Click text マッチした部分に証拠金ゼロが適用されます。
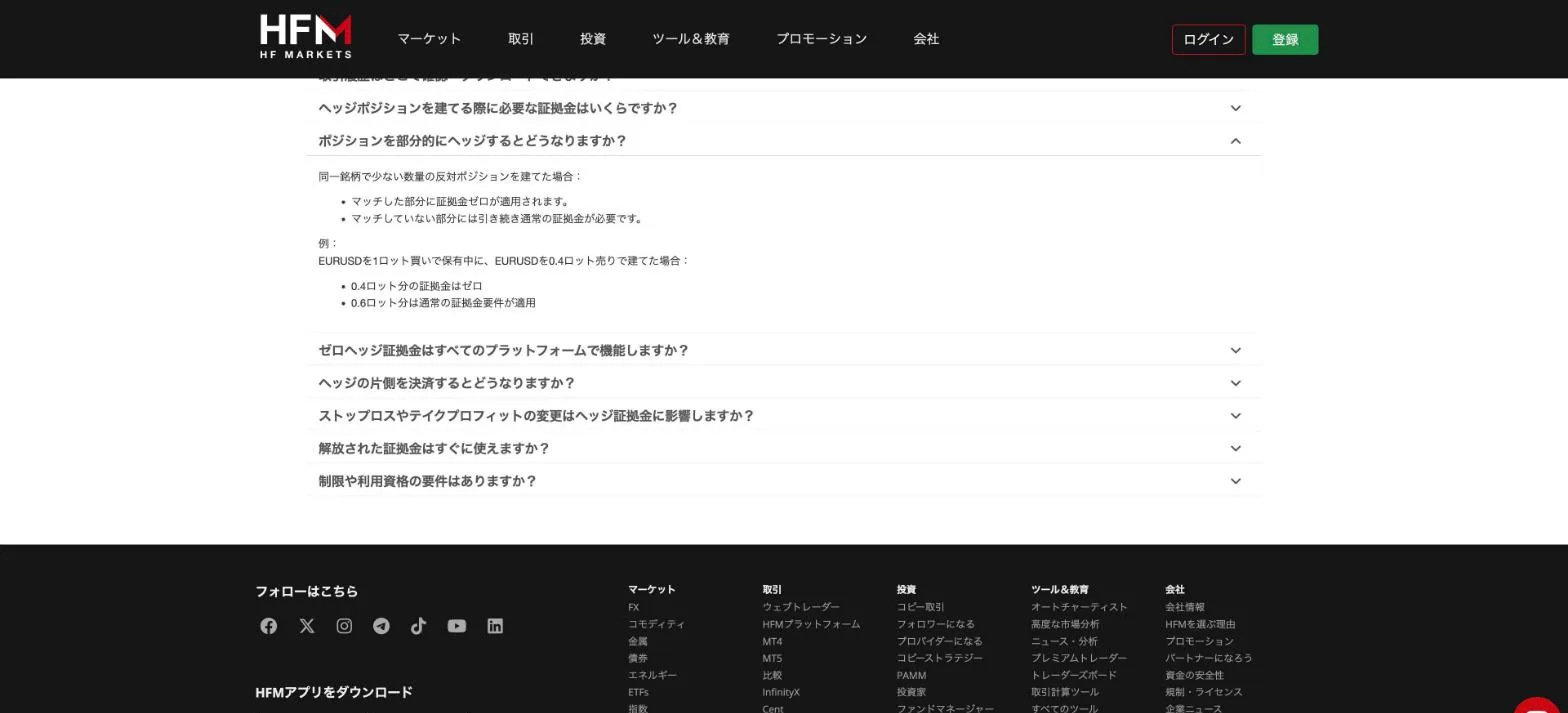 [461, 201]
